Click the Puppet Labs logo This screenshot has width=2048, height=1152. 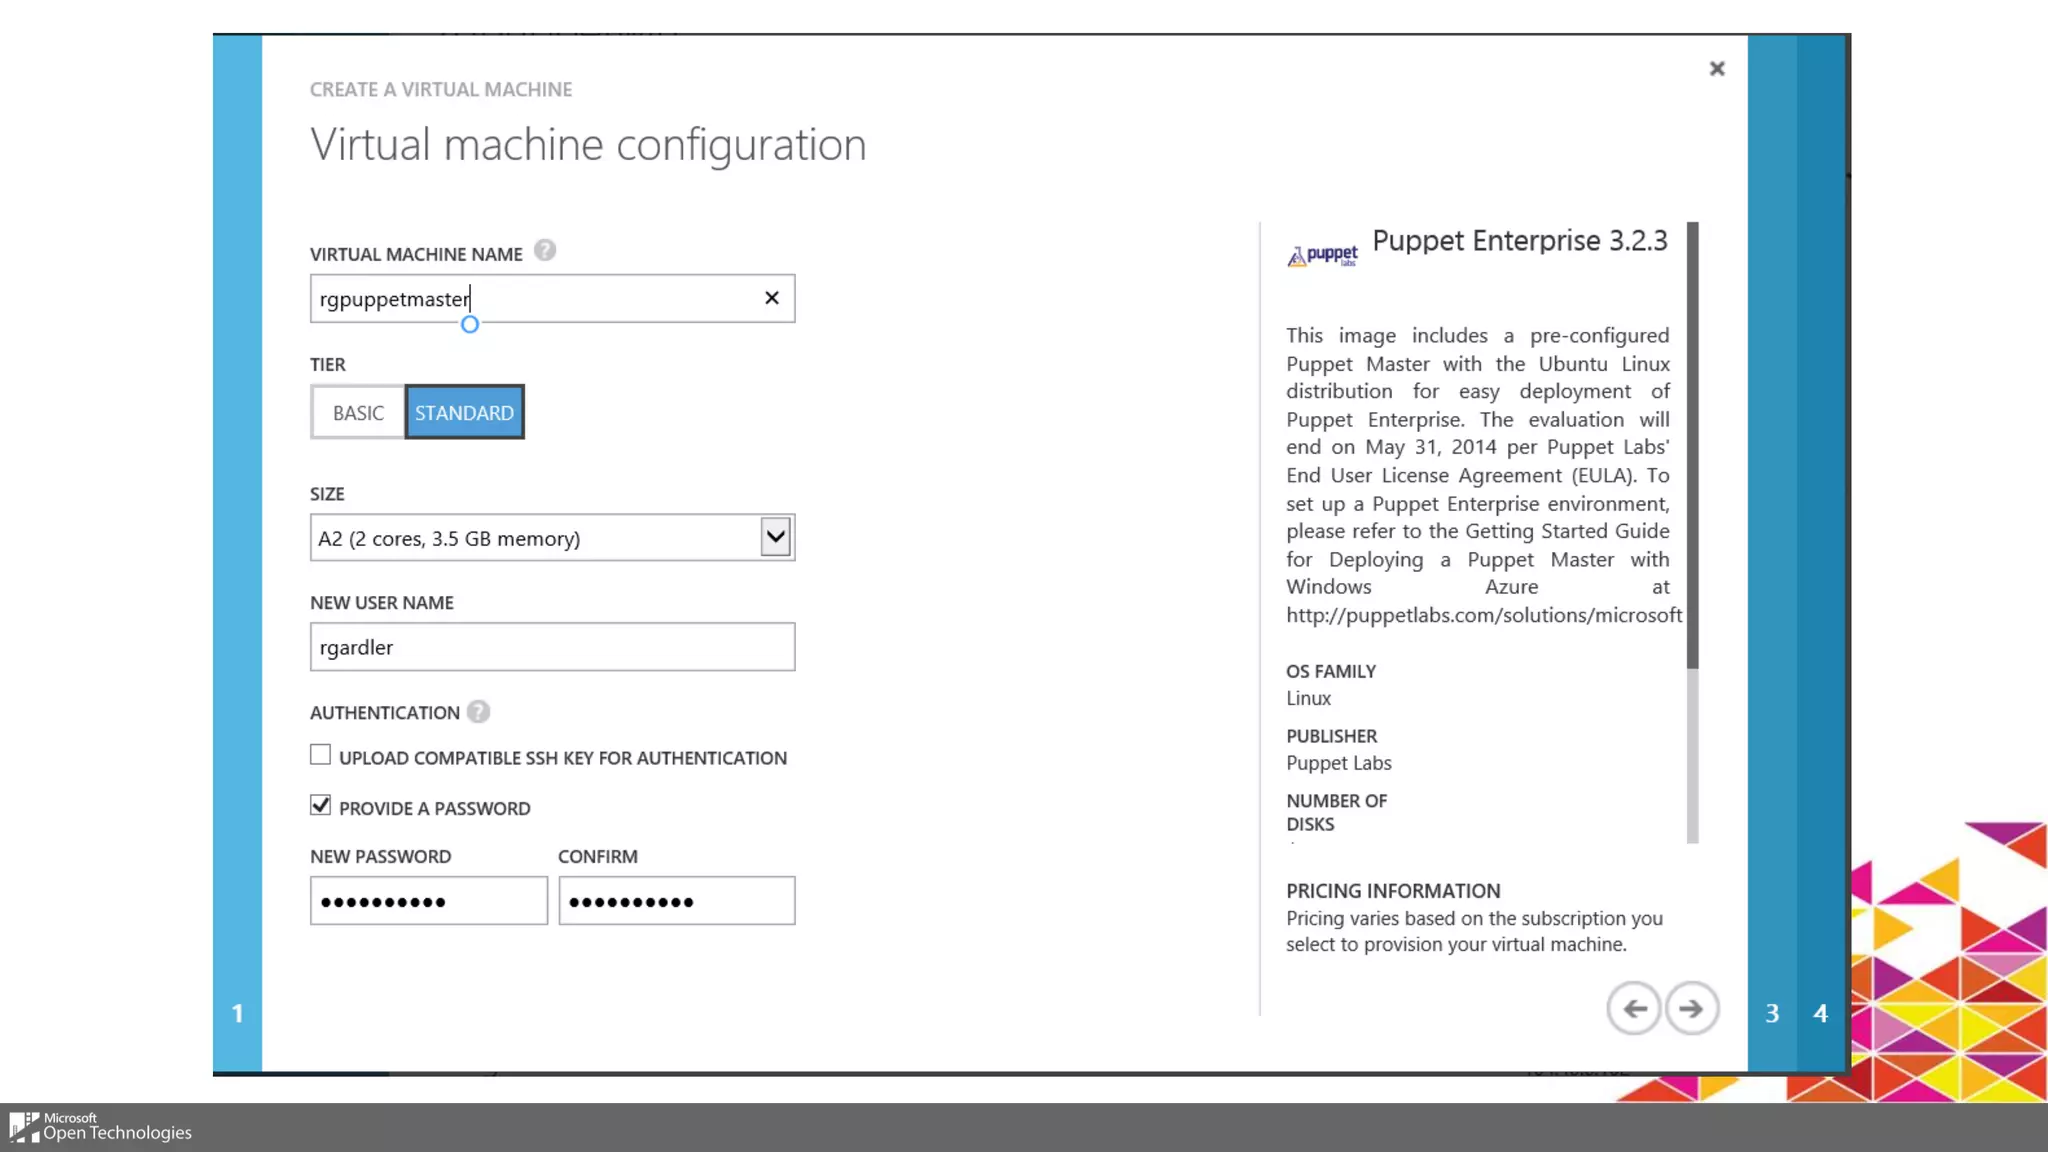[x=1322, y=256]
